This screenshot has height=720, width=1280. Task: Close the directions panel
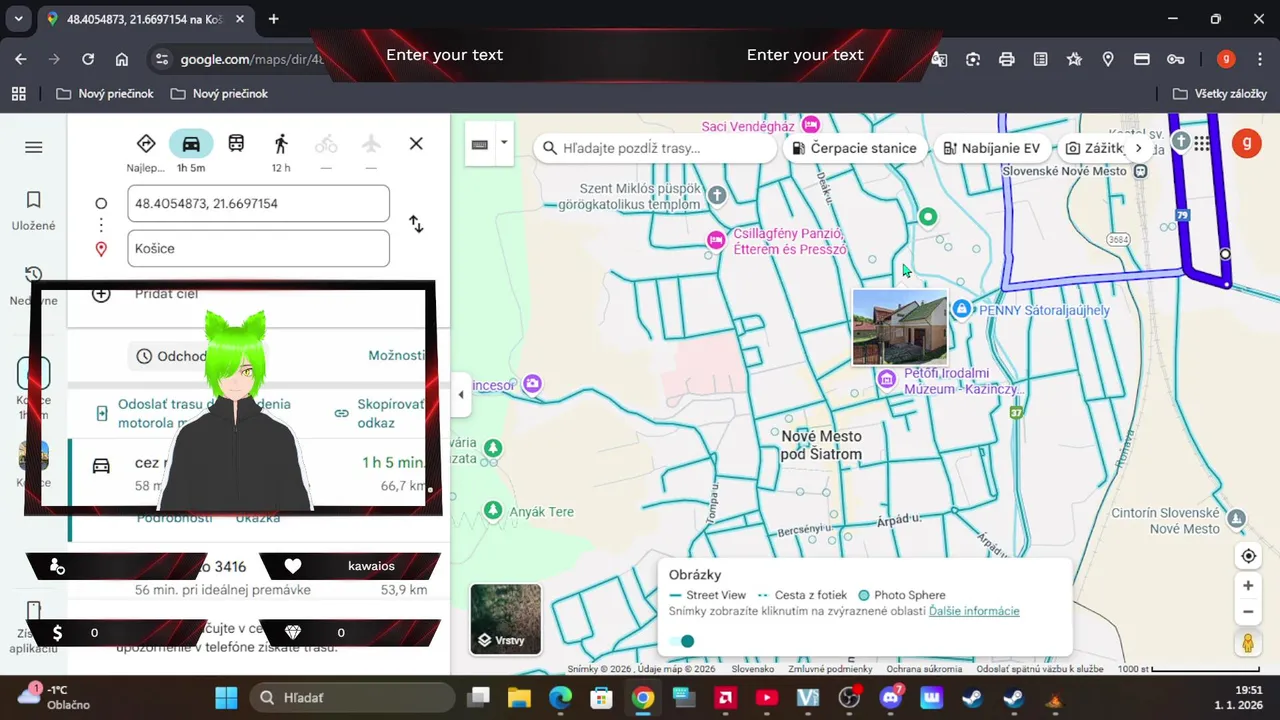pos(416,144)
